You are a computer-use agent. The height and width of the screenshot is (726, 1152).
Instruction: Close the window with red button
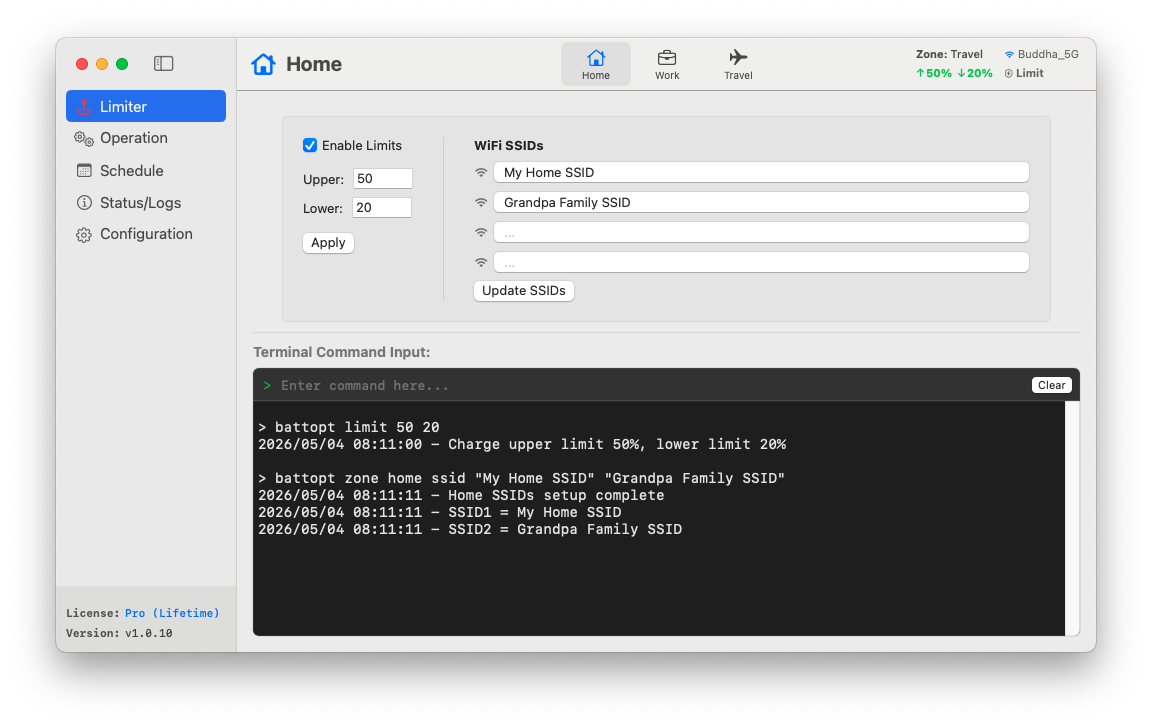click(82, 64)
